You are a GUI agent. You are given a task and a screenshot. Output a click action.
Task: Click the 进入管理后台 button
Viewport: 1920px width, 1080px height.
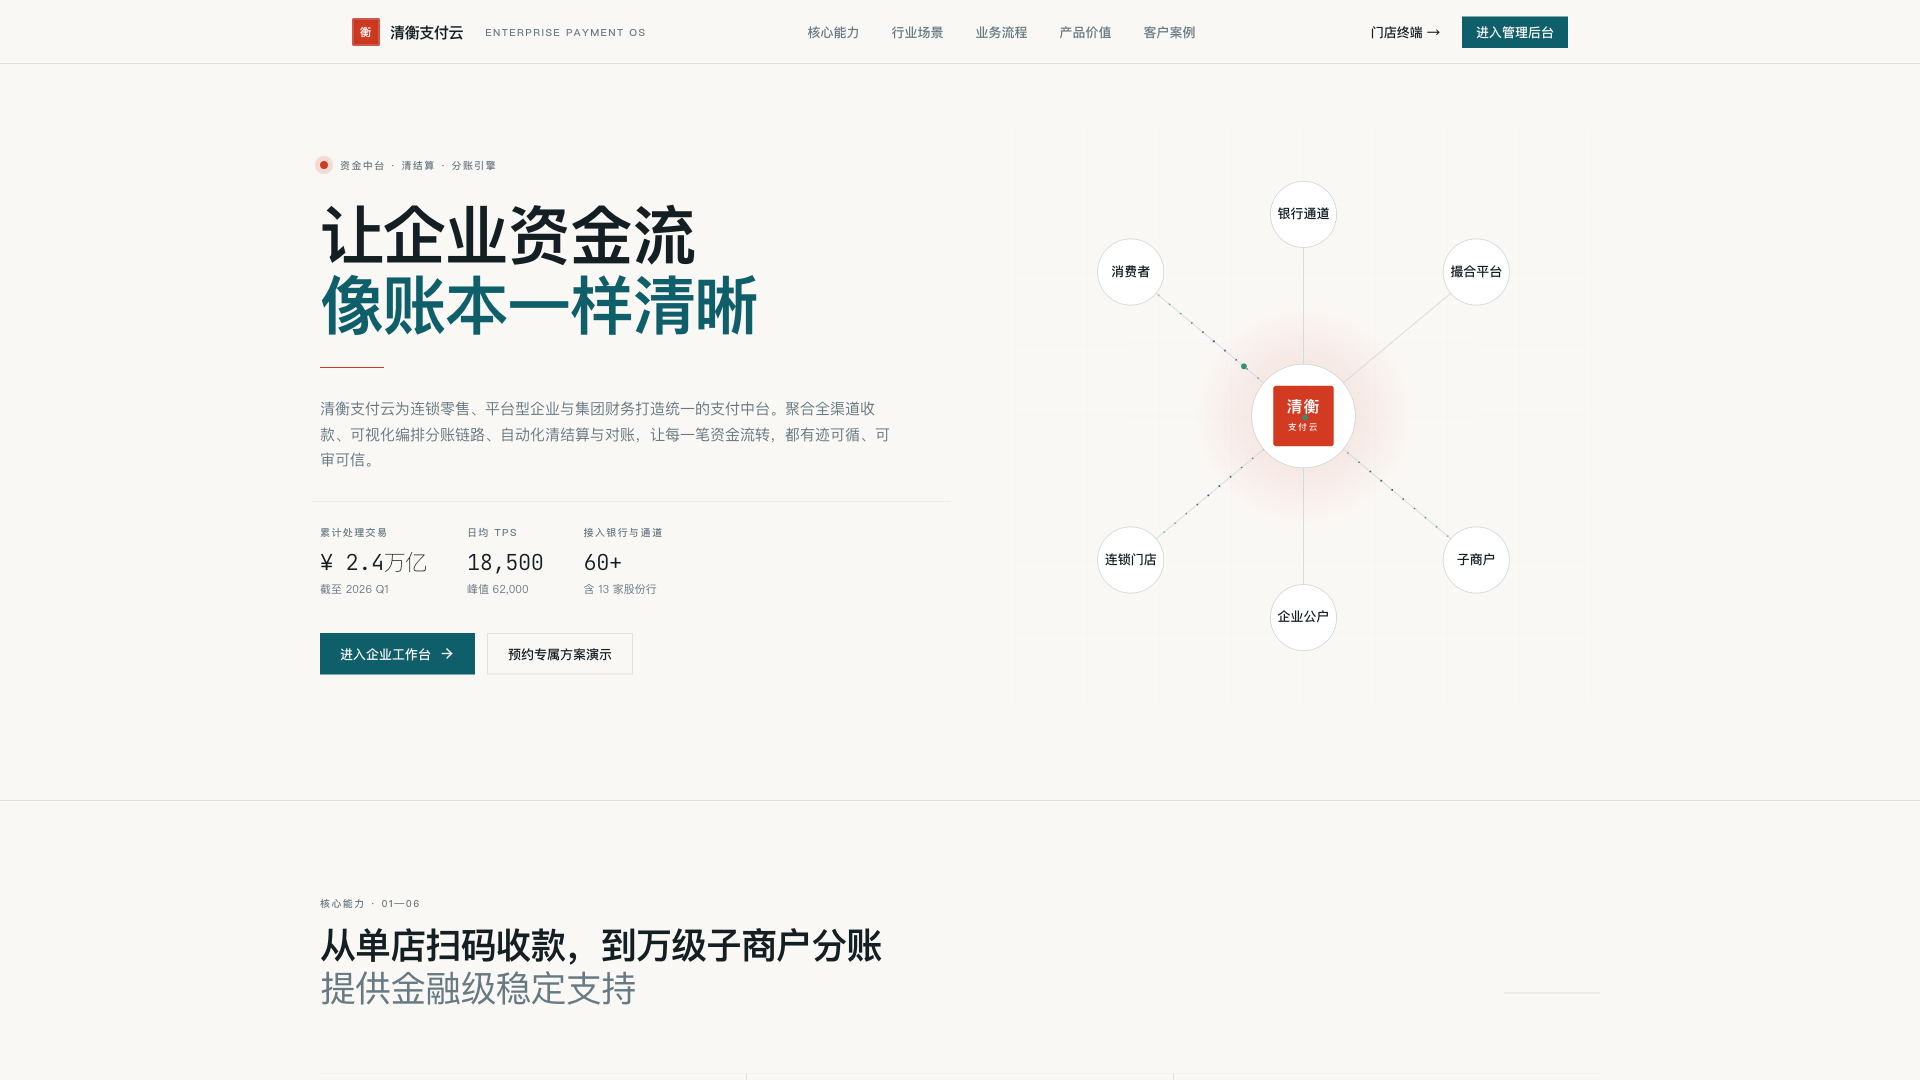pyautogui.click(x=1515, y=31)
